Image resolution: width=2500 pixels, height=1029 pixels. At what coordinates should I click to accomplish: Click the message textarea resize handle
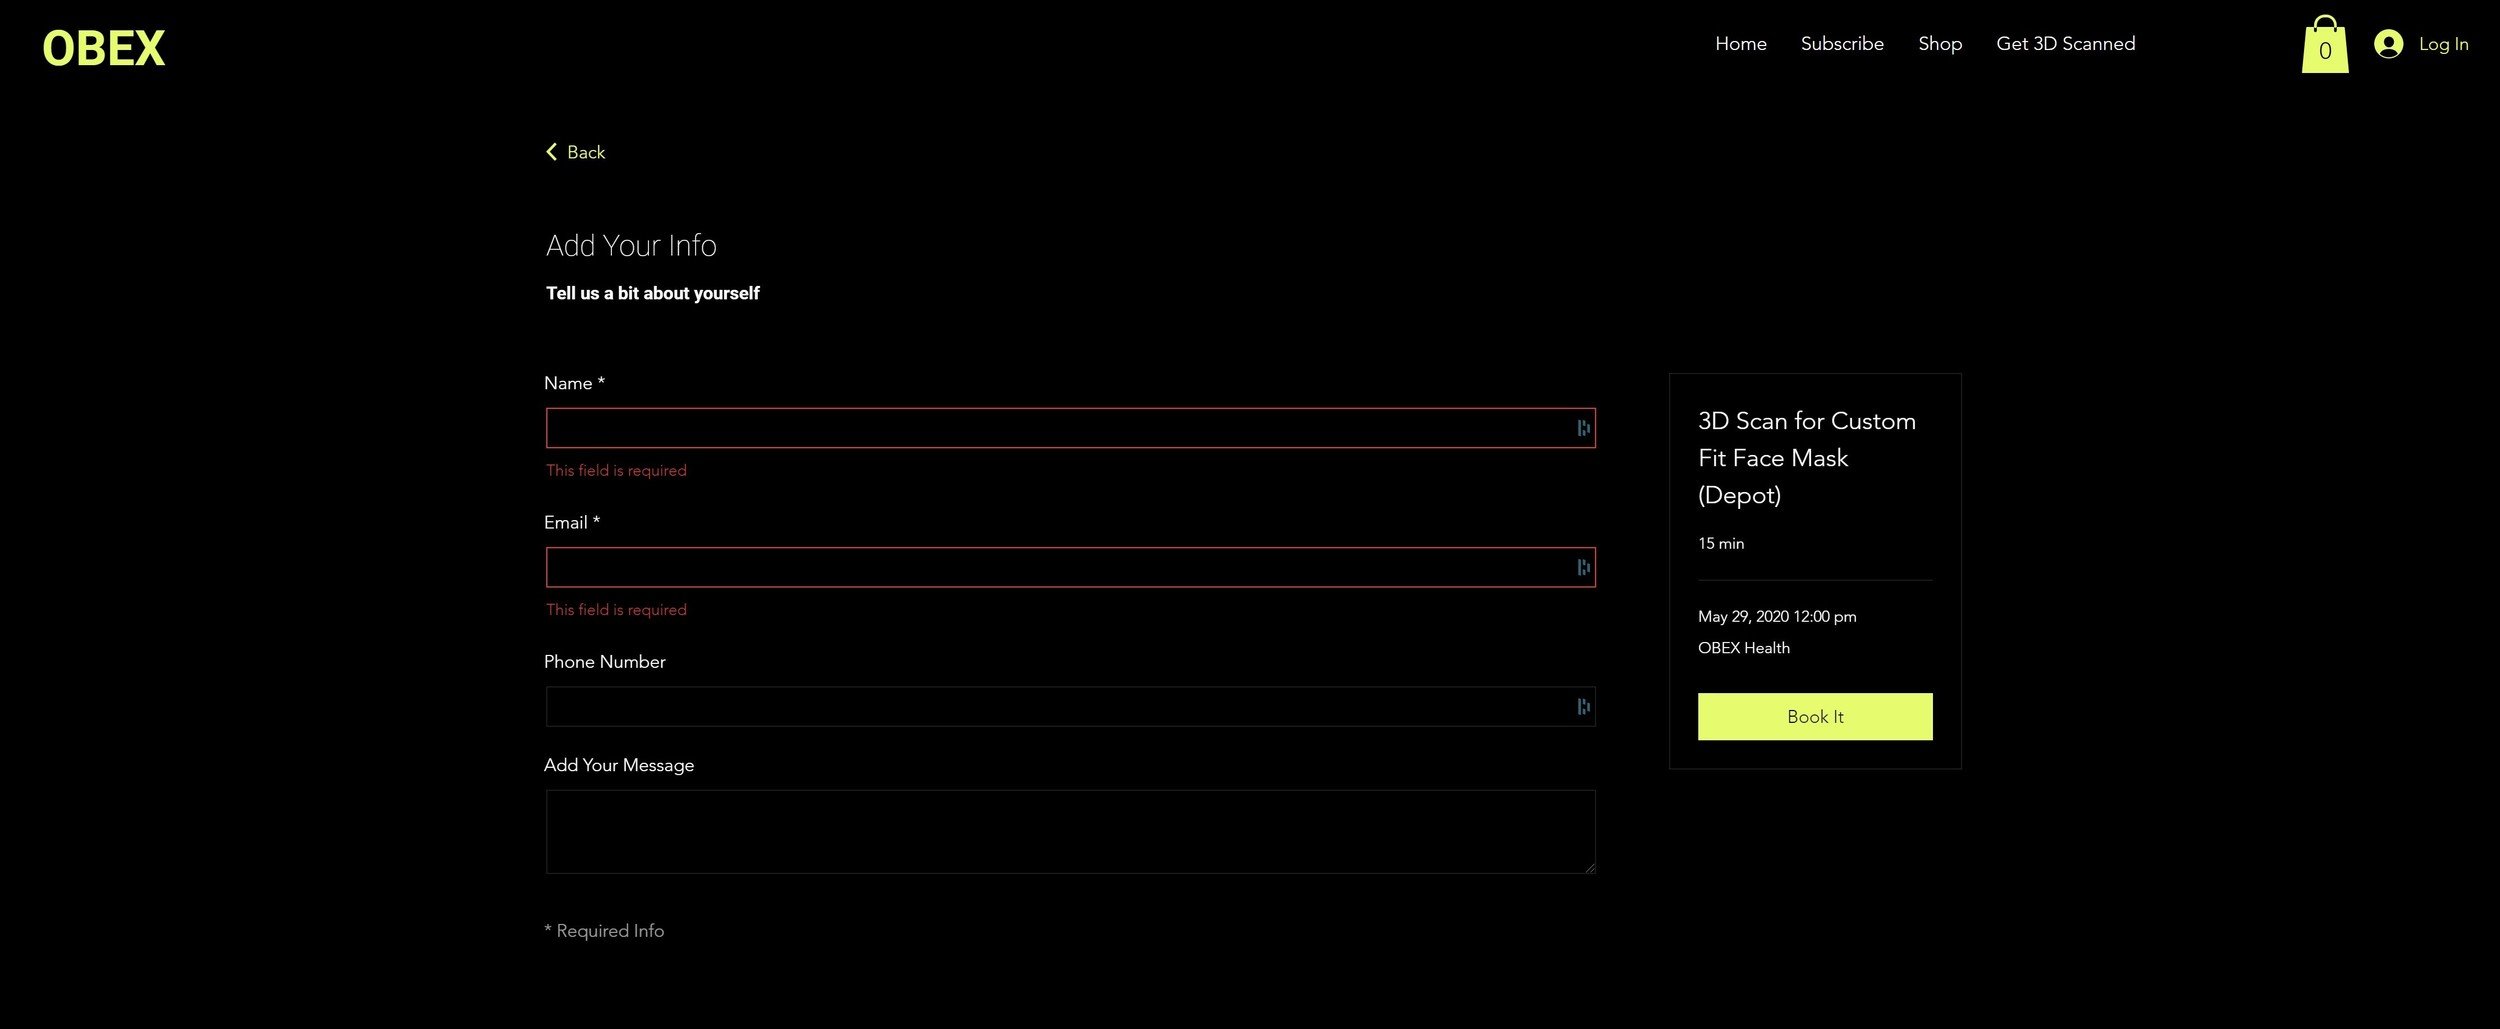click(1589, 867)
